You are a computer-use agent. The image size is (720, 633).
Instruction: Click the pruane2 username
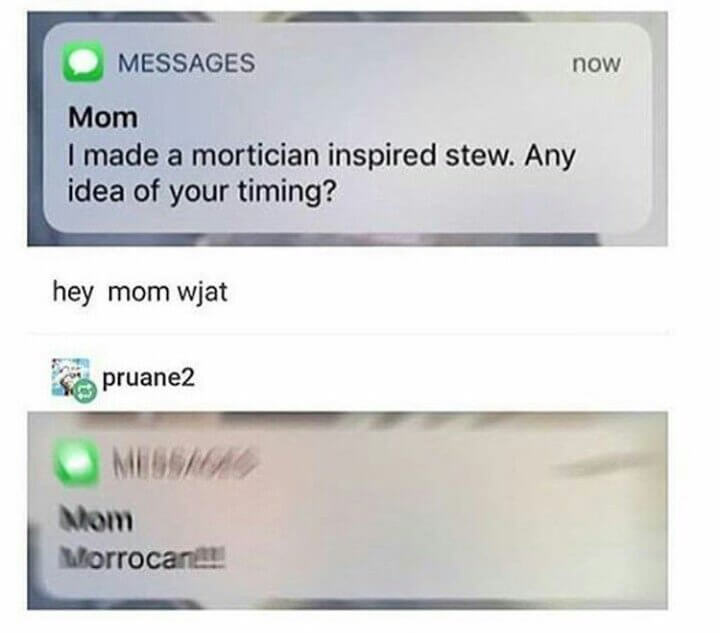point(148,378)
